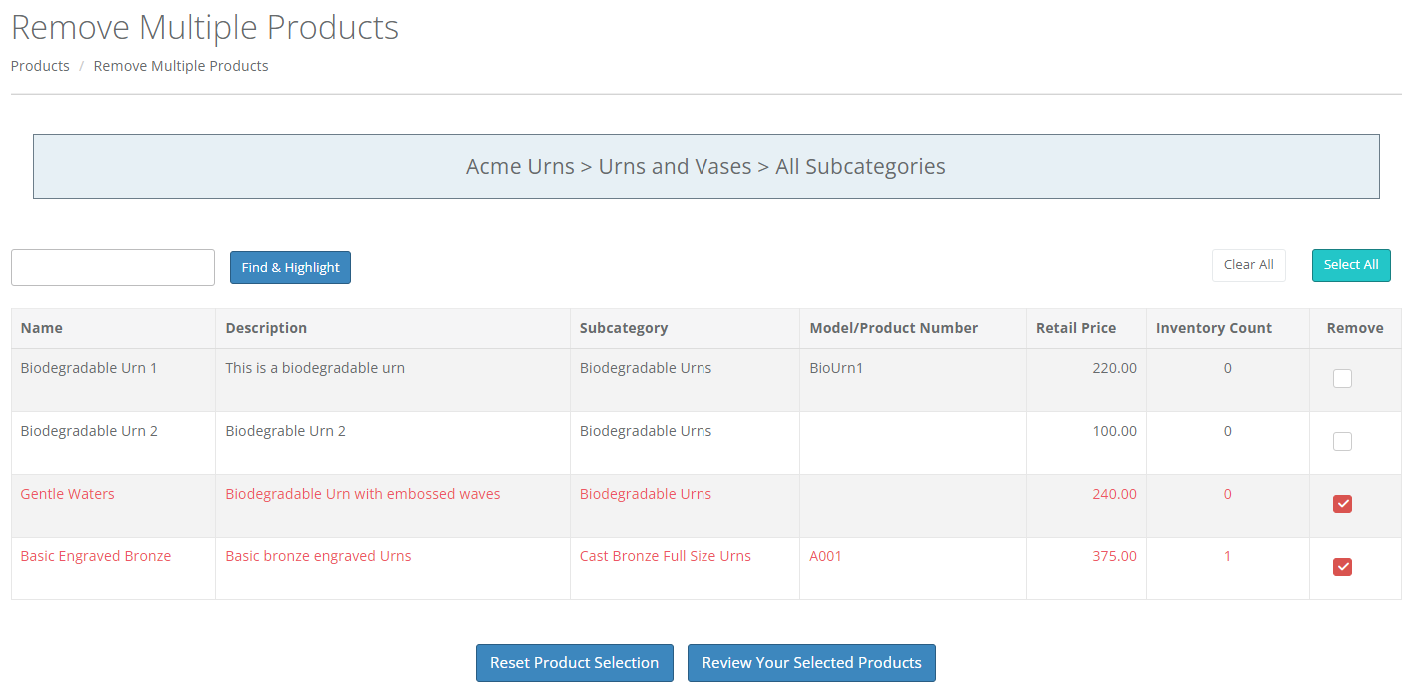1410x690 pixels.
Task: Click the Model/Product Number column header
Action: 893,328
